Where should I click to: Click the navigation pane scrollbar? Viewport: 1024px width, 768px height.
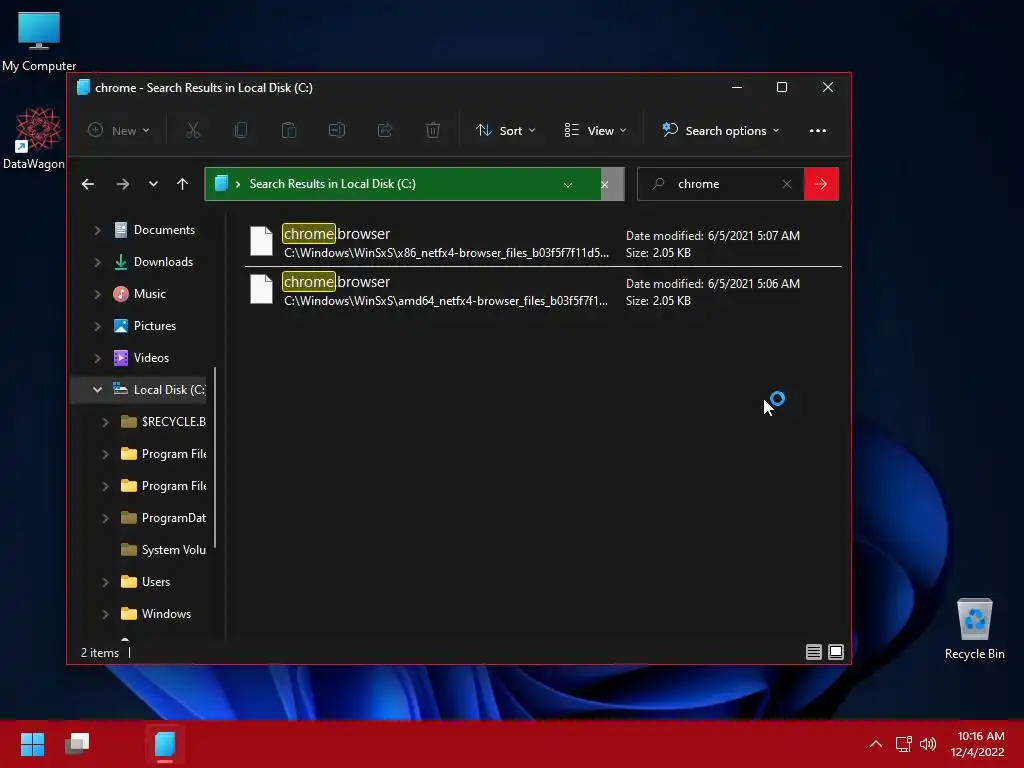[x=215, y=457]
